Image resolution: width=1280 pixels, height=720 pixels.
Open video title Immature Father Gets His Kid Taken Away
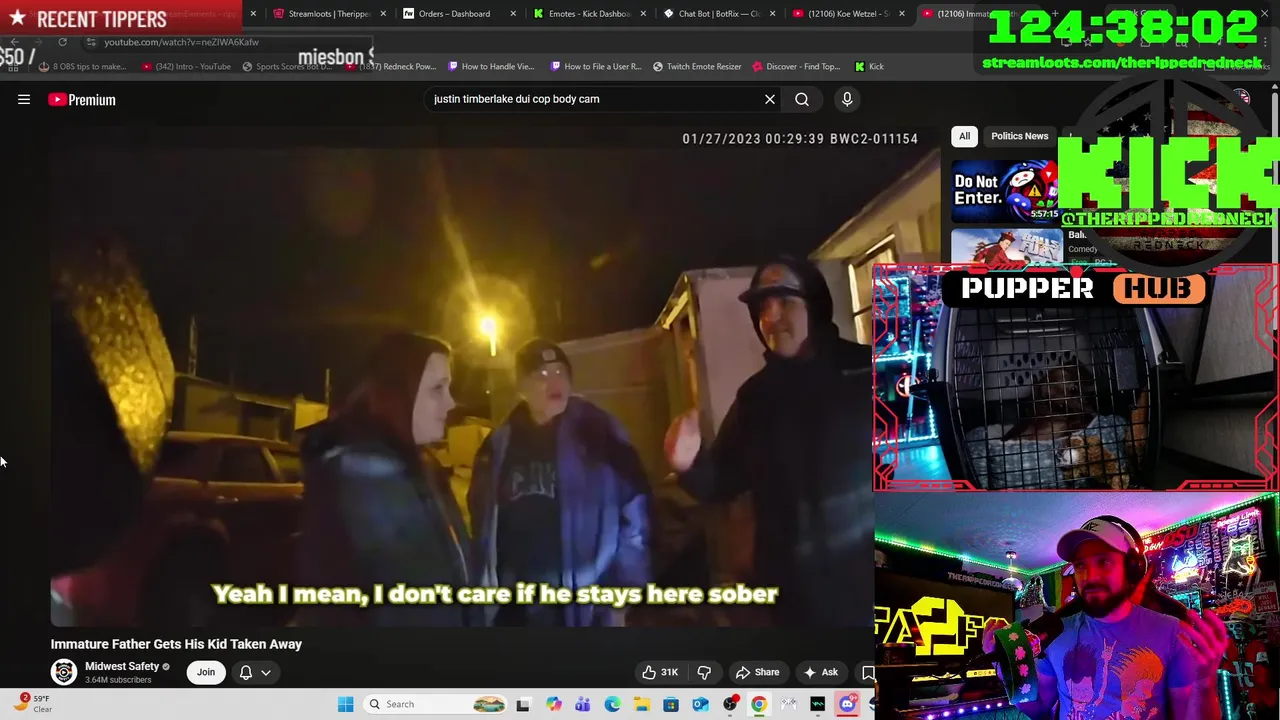click(x=176, y=644)
